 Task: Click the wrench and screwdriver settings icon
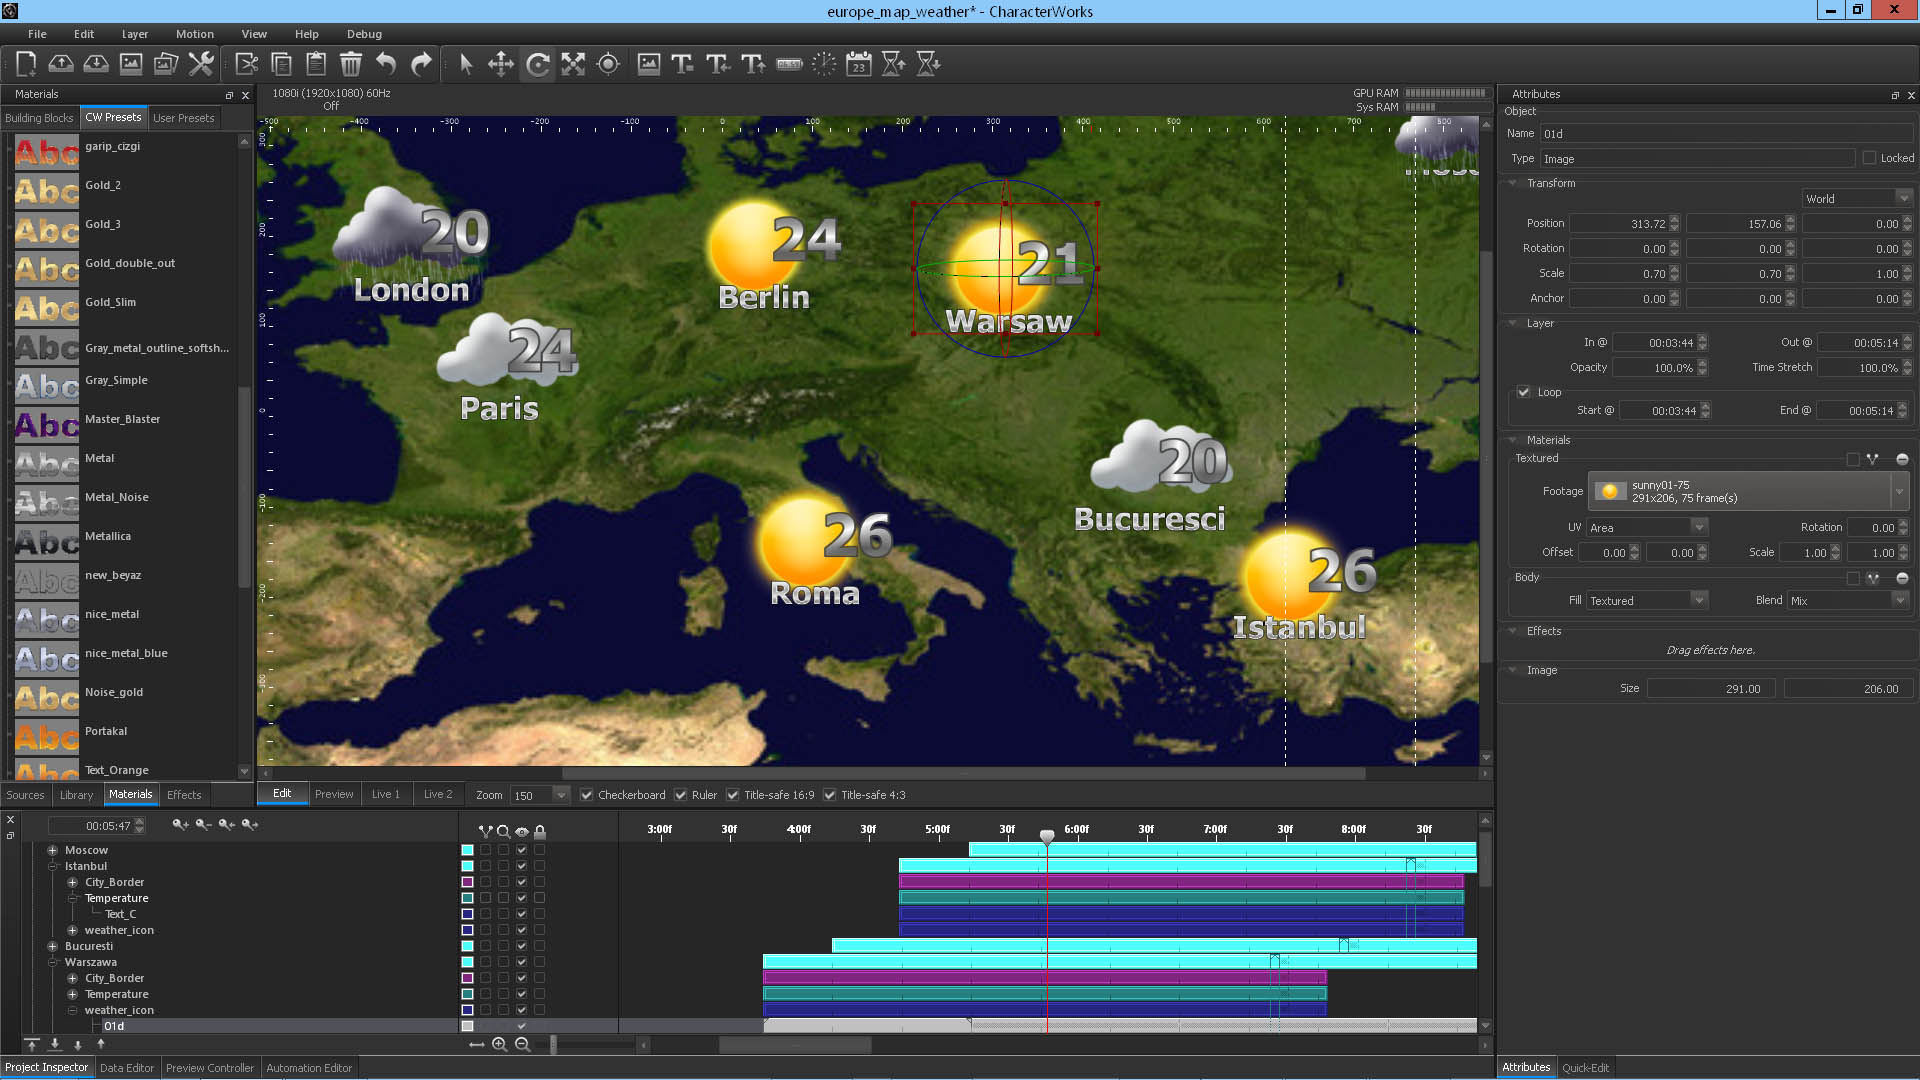[201, 64]
